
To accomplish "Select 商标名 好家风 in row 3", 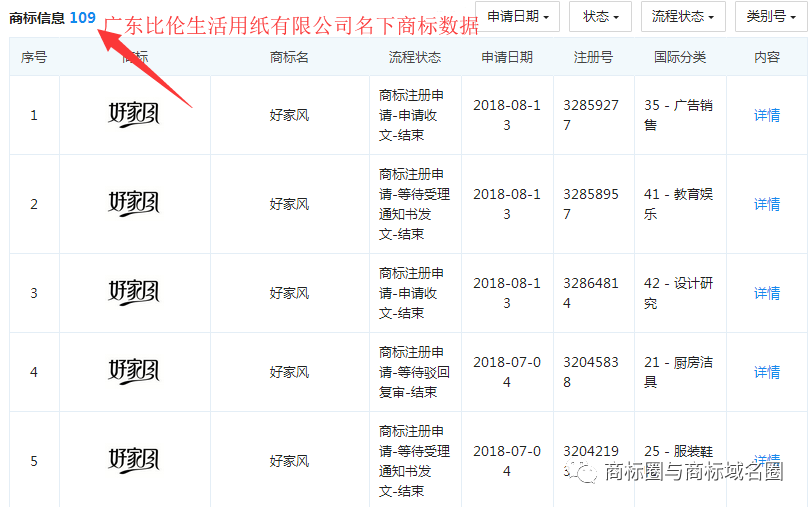I will tap(289, 293).
